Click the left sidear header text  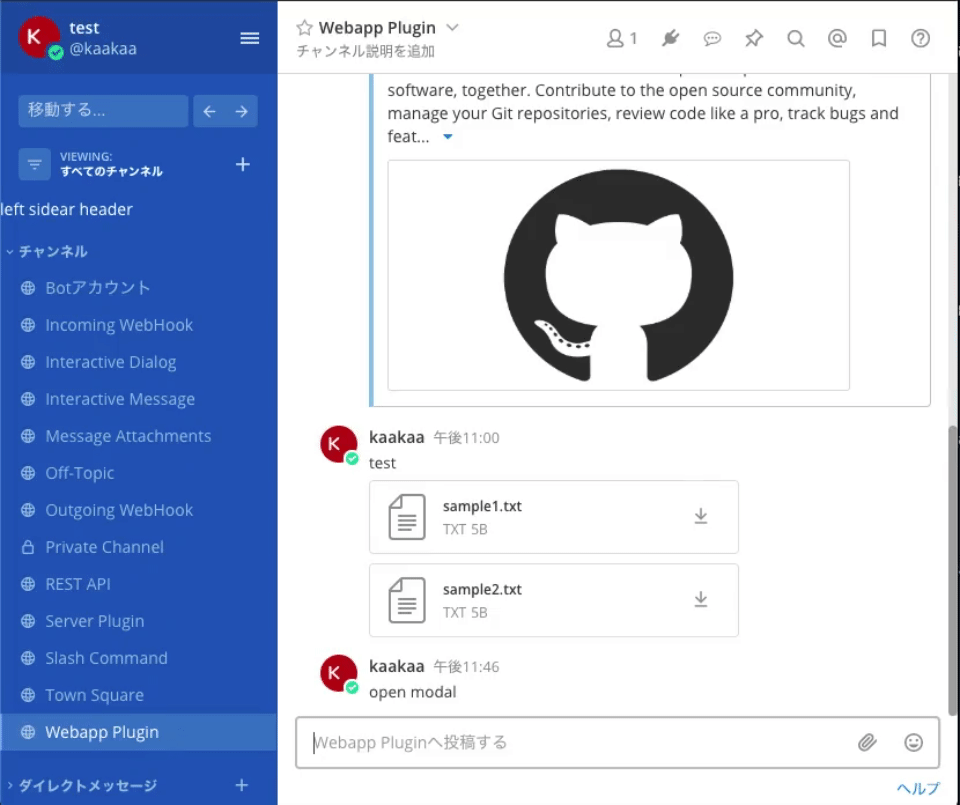(67, 209)
